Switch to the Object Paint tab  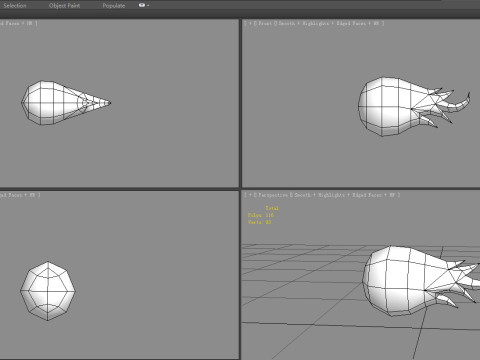[64, 5]
